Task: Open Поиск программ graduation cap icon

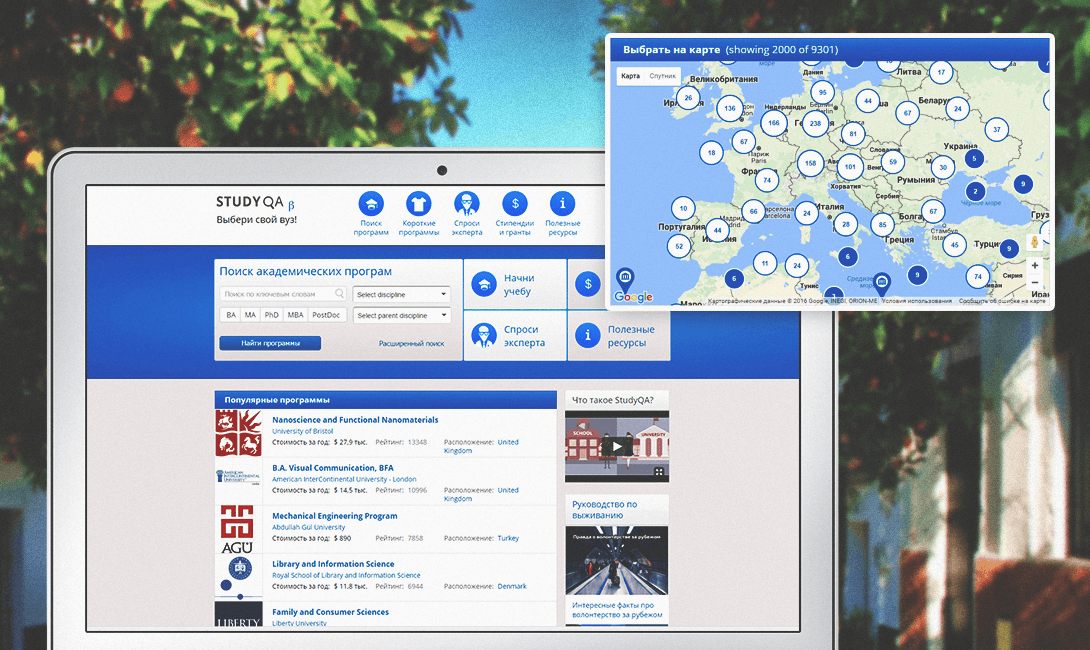Action: [x=371, y=204]
